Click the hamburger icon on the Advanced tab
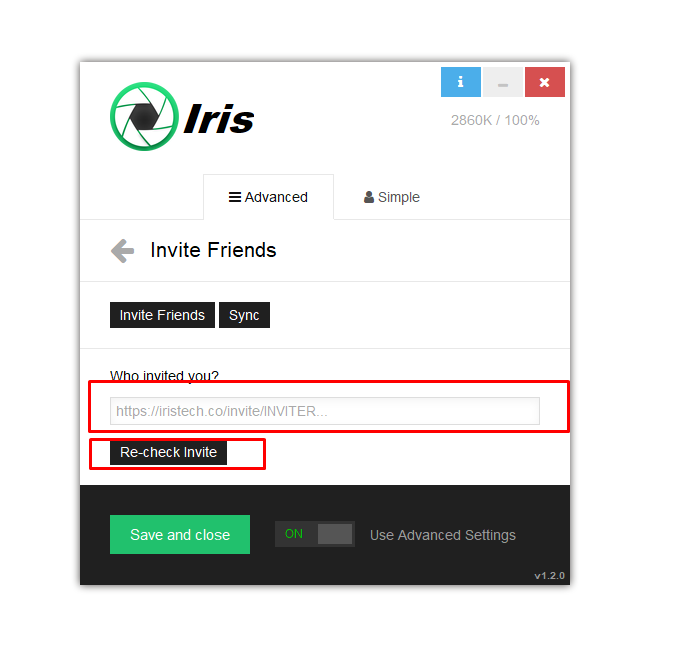This screenshot has width=695, height=650. (x=234, y=197)
